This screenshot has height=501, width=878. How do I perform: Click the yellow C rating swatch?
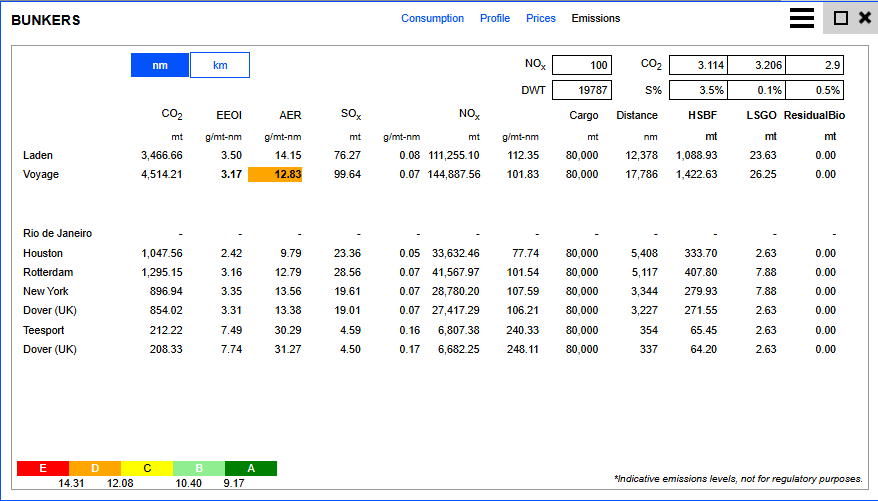[x=147, y=468]
